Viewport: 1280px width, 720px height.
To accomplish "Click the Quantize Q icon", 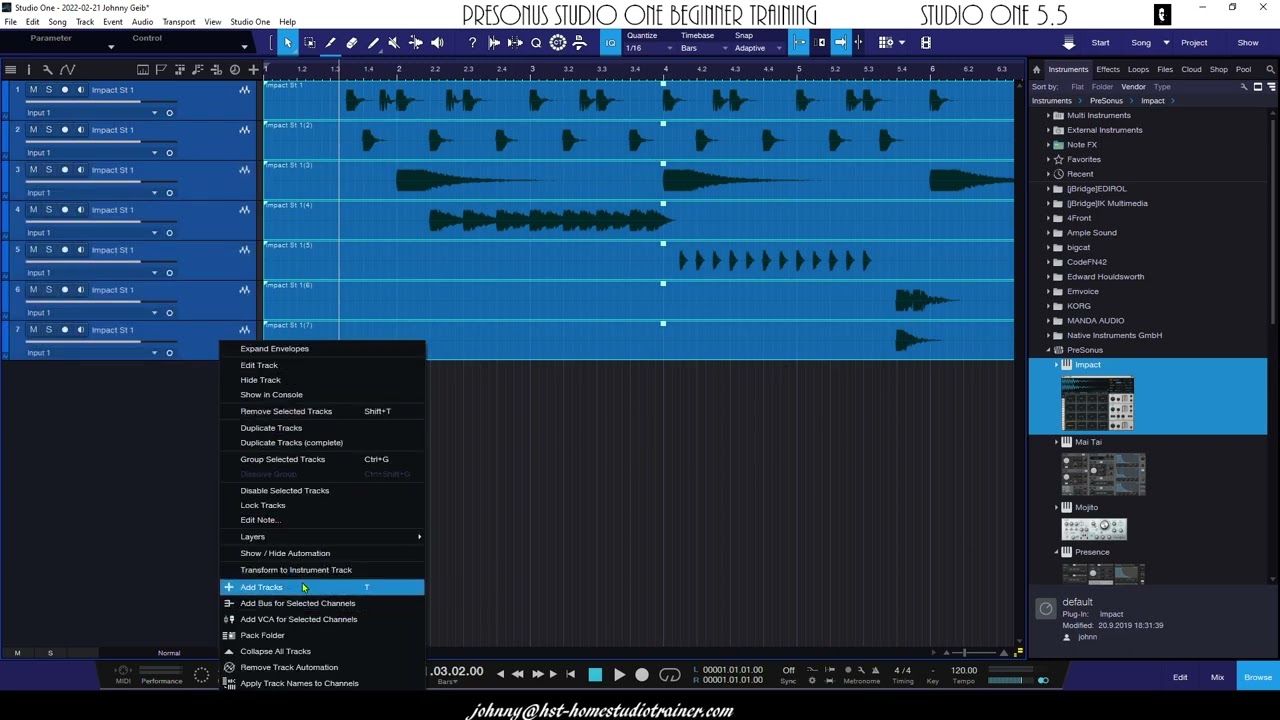I will 536,43.
